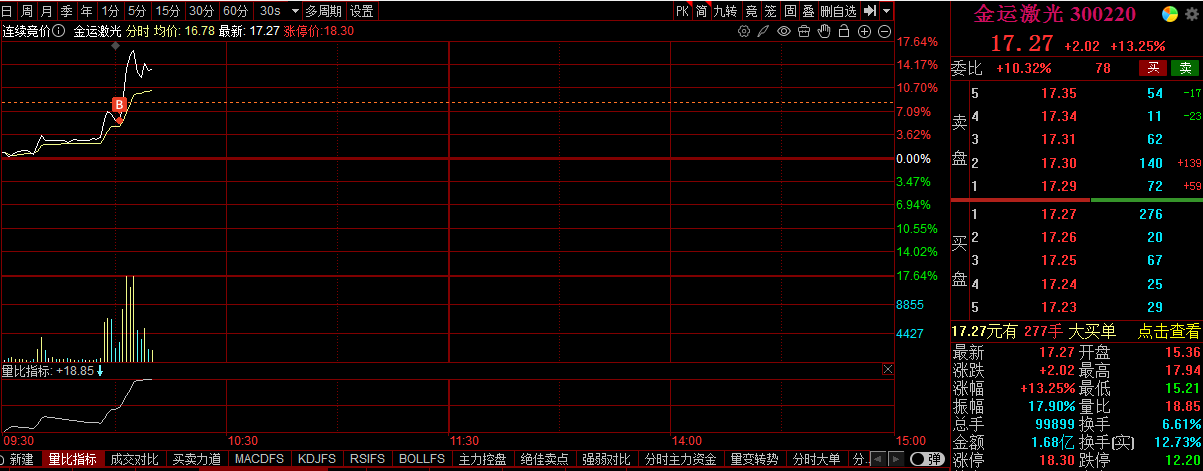This screenshot has height=471, width=1203.
Task: Toggle the 固 fixed button
Action: coord(791,11)
